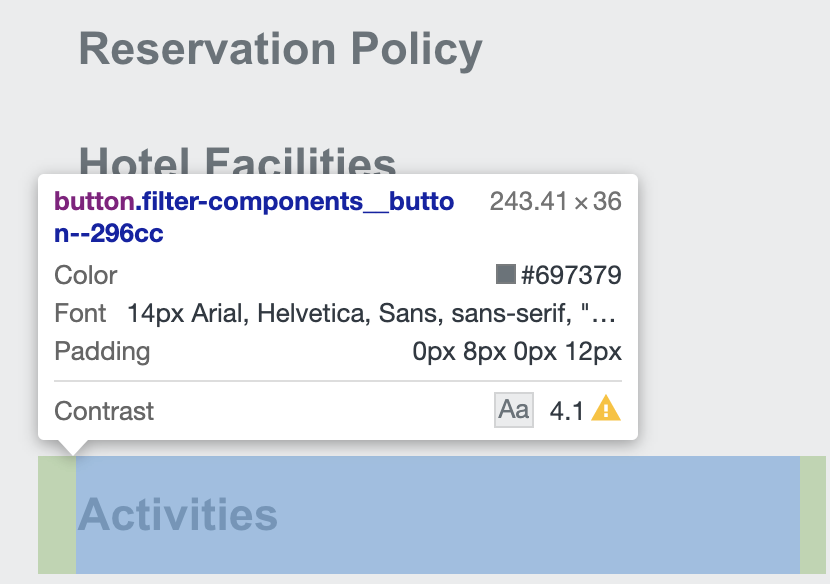Click the Color label in tooltip
Viewport: 830px width, 584px height.
tap(86, 275)
